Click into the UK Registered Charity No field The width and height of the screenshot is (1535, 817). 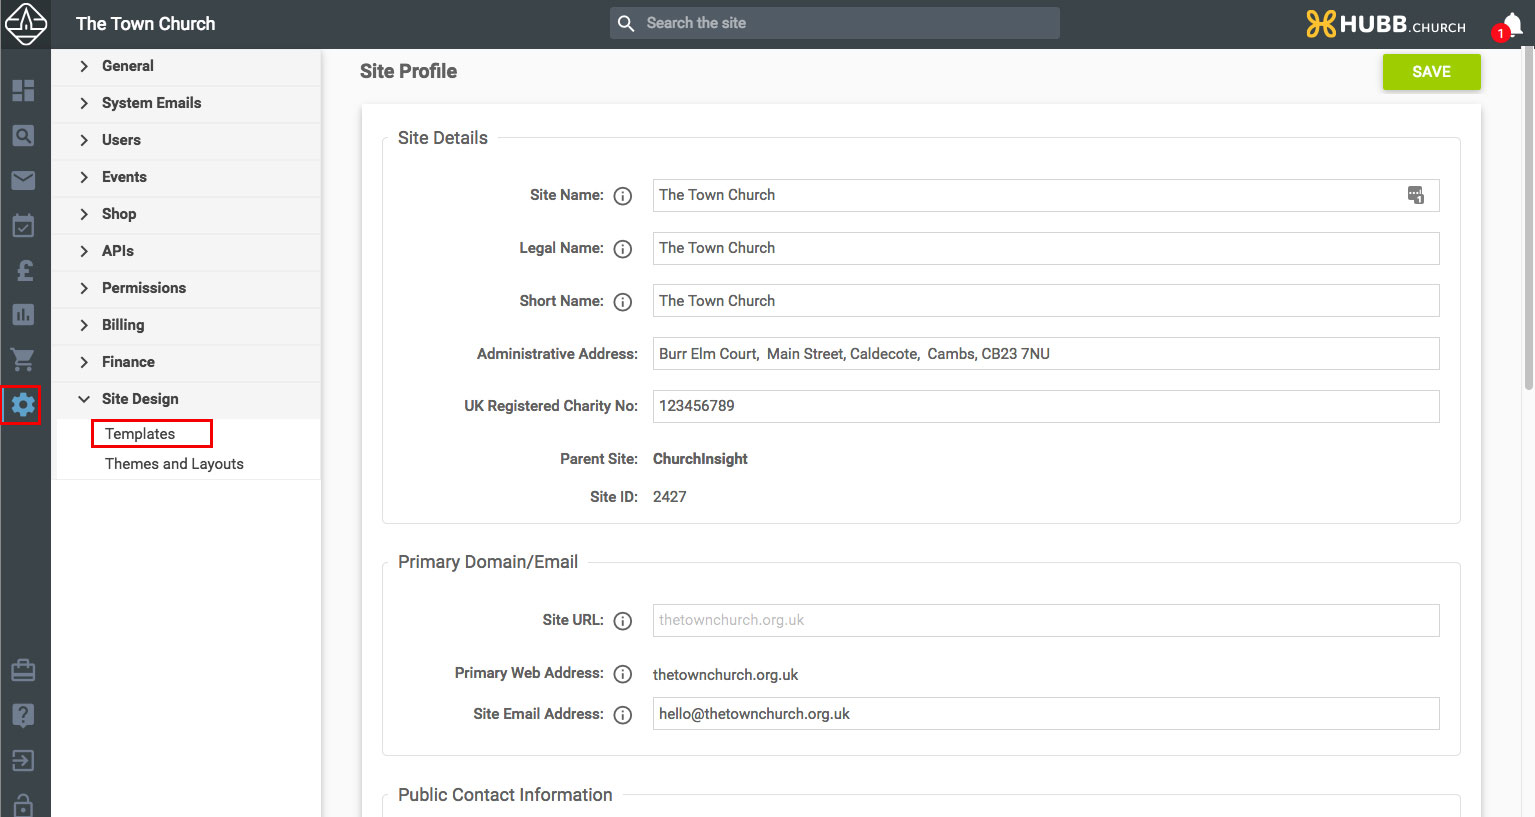1046,406
